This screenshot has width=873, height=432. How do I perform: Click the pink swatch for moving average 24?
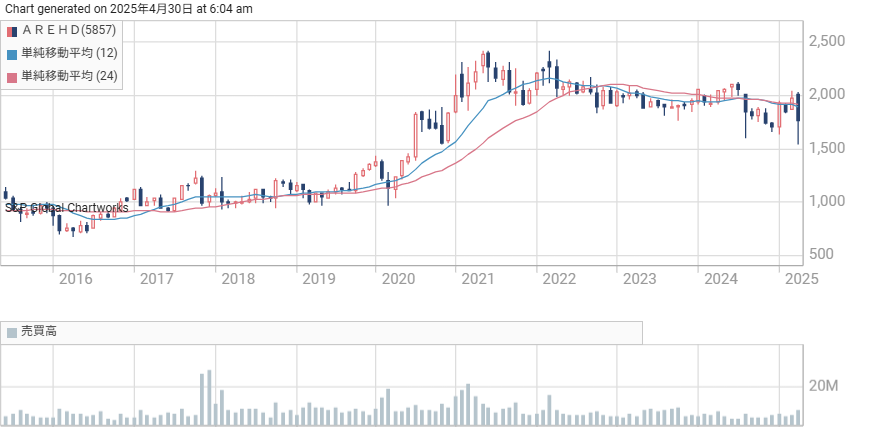pyautogui.click(x=12, y=77)
